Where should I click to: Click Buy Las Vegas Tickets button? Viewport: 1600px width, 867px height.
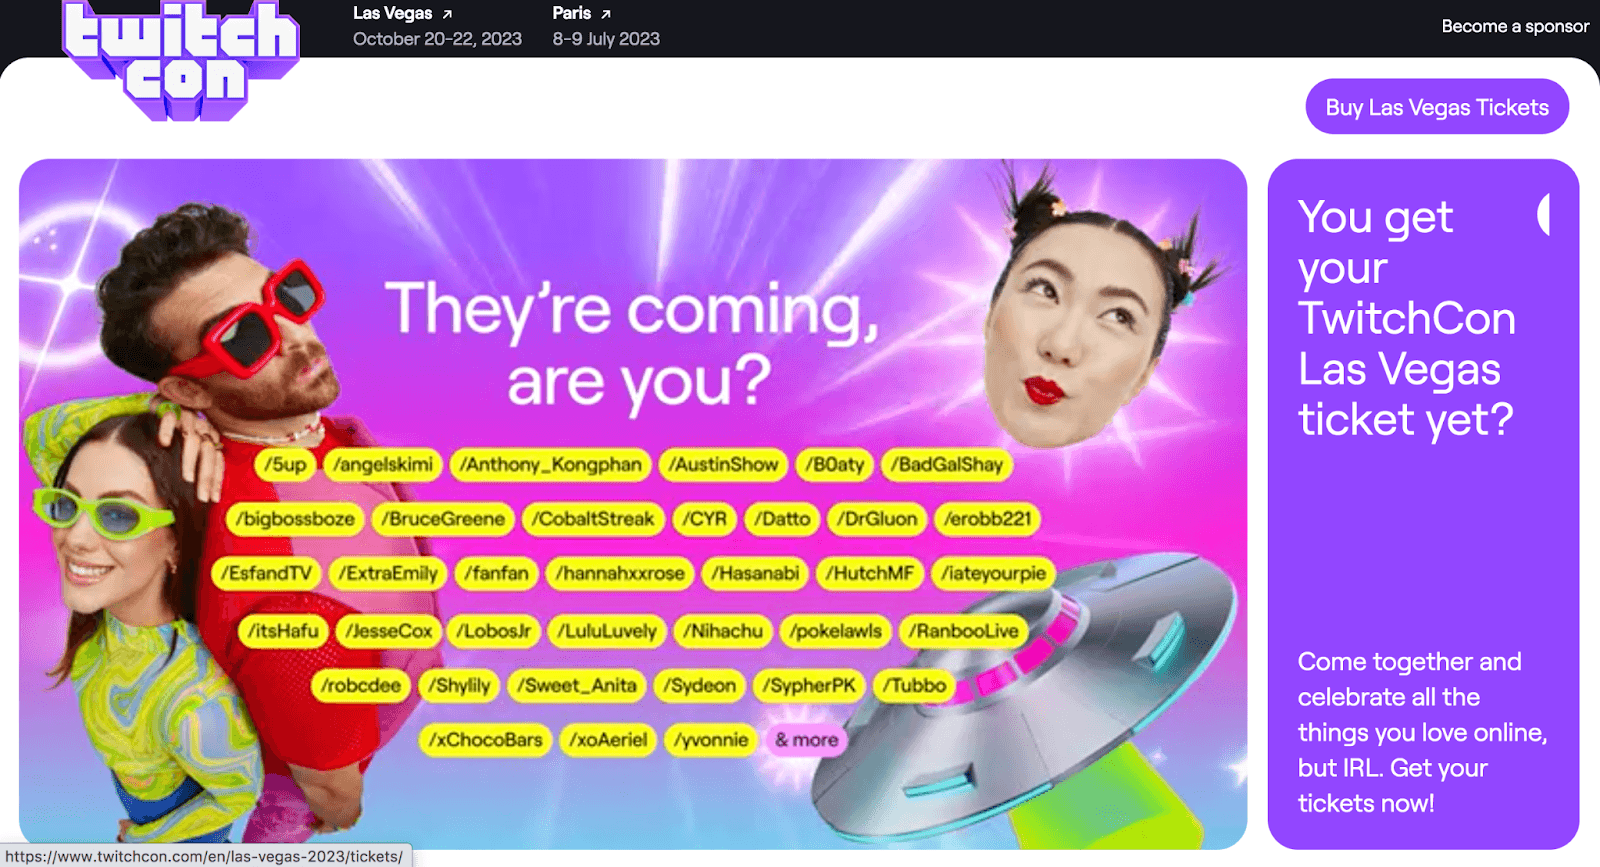point(1437,107)
